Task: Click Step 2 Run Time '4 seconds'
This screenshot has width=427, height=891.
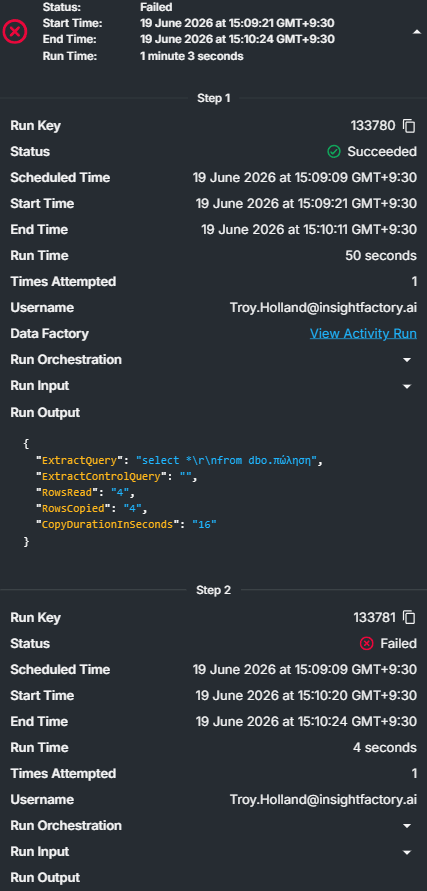Action: point(385,748)
